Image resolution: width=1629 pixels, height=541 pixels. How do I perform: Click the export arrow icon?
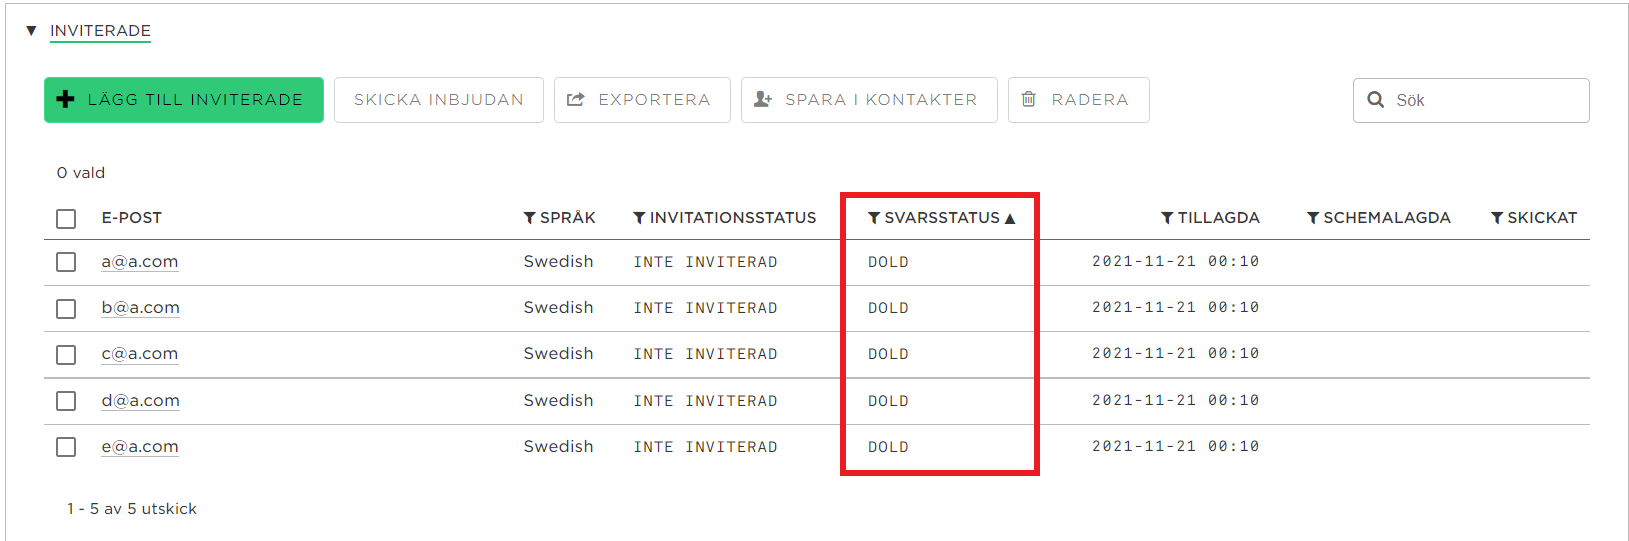(x=576, y=100)
